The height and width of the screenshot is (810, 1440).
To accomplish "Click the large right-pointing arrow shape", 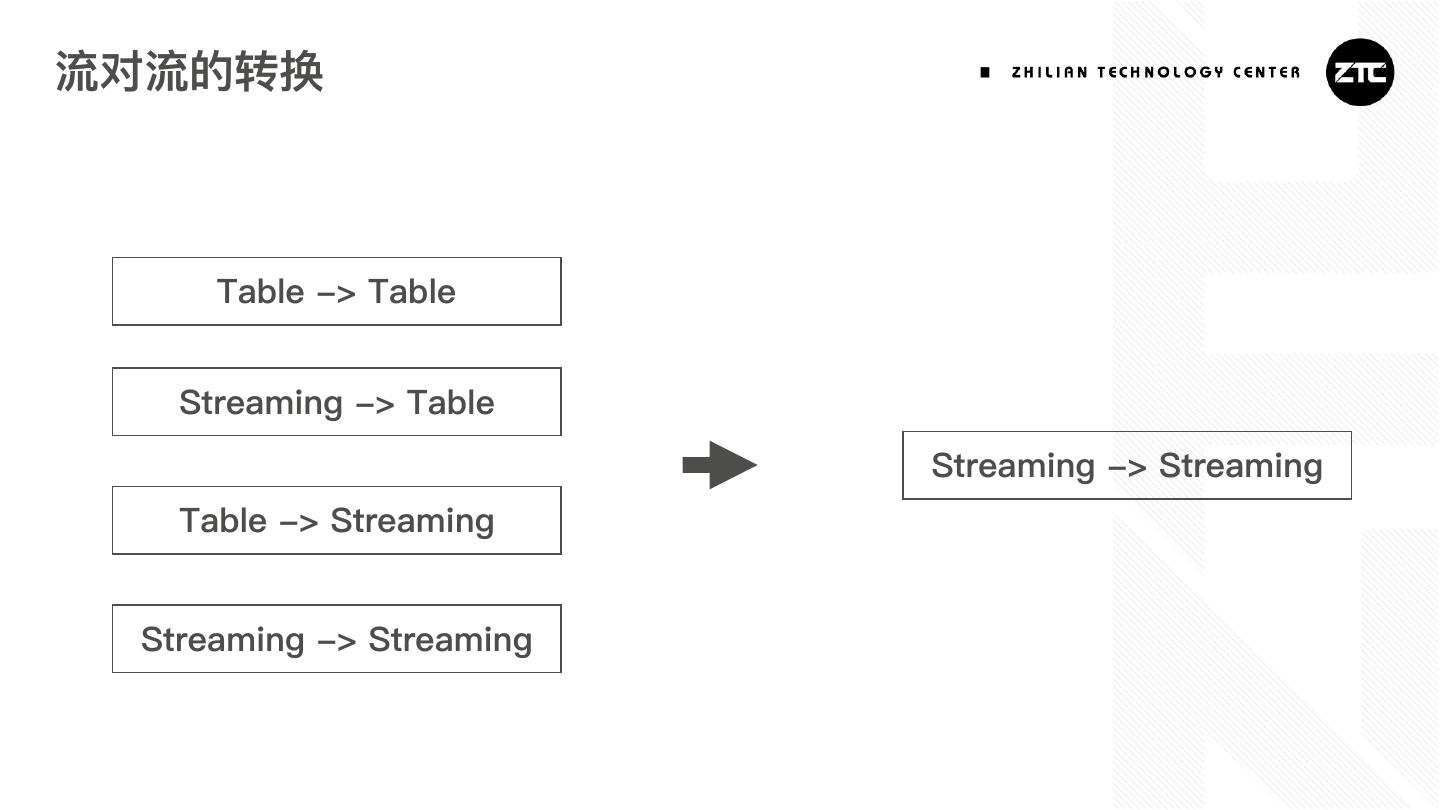I will pyautogui.click(x=720, y=465).
